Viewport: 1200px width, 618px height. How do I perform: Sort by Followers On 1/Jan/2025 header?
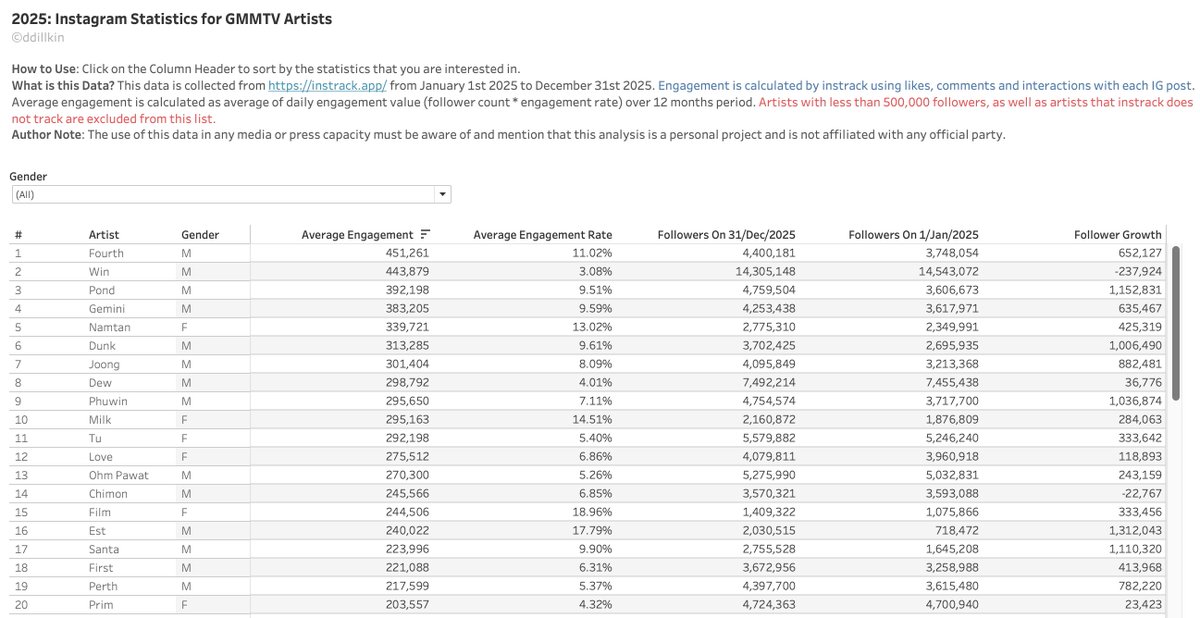(x=912, y=235)
